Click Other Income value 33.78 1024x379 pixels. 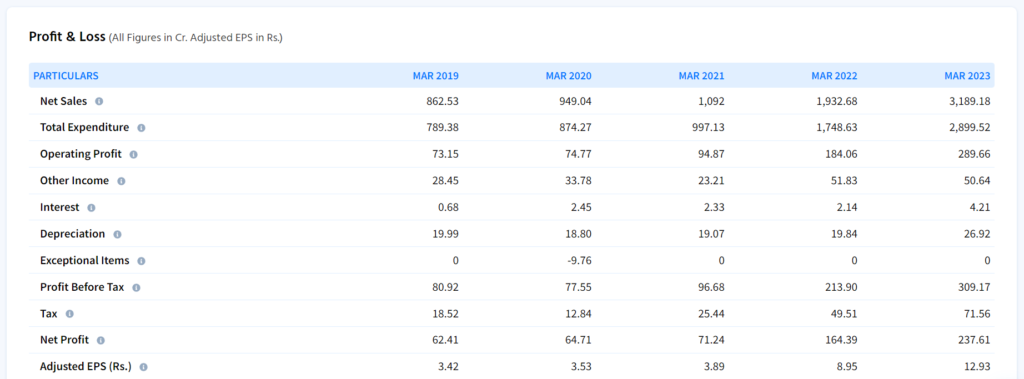click(x=579, y=180)
